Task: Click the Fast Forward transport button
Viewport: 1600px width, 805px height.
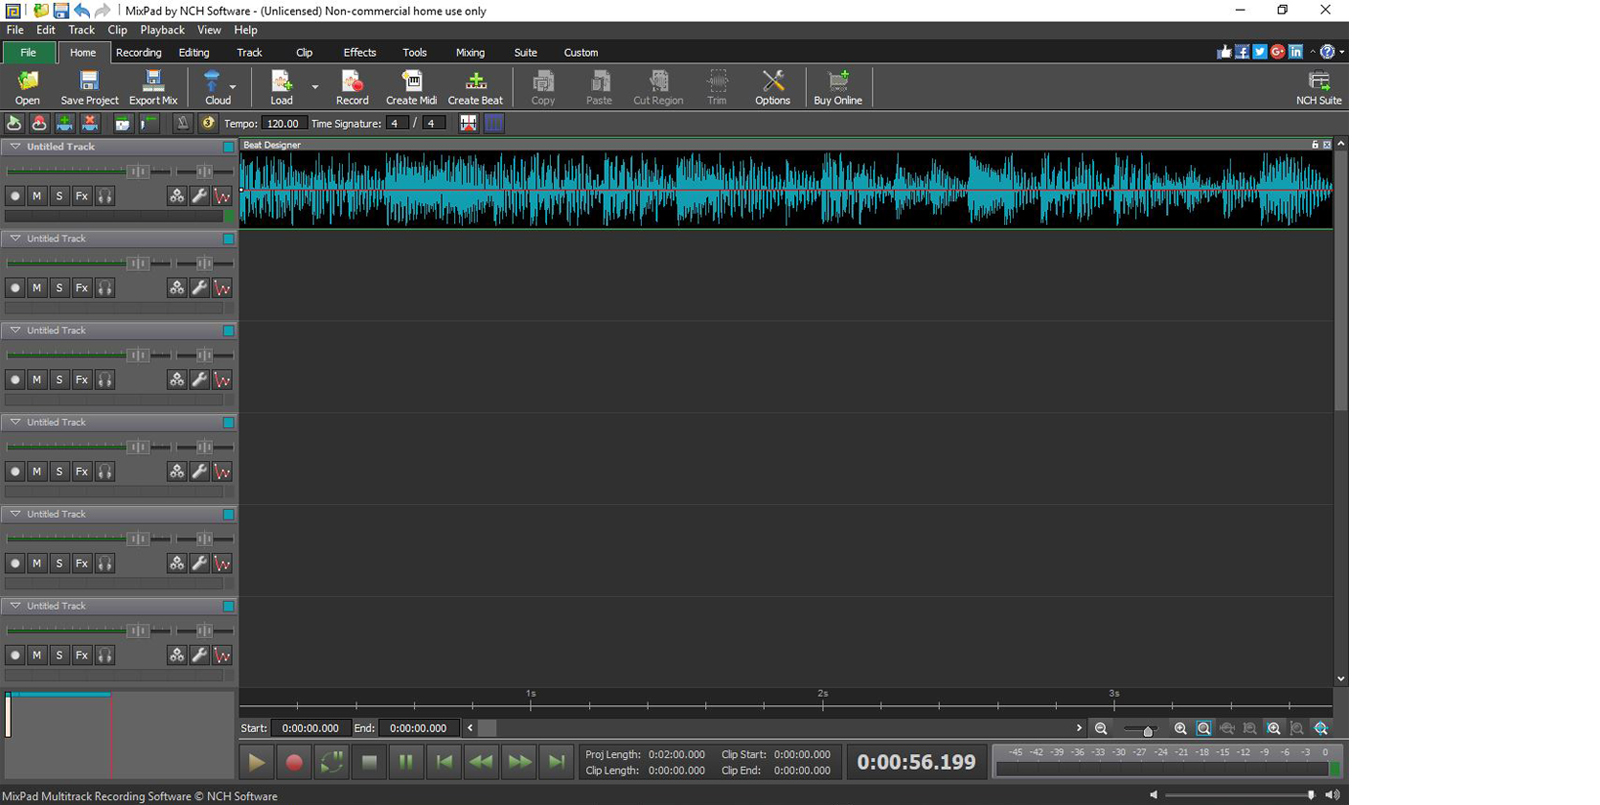Action: 519,762
